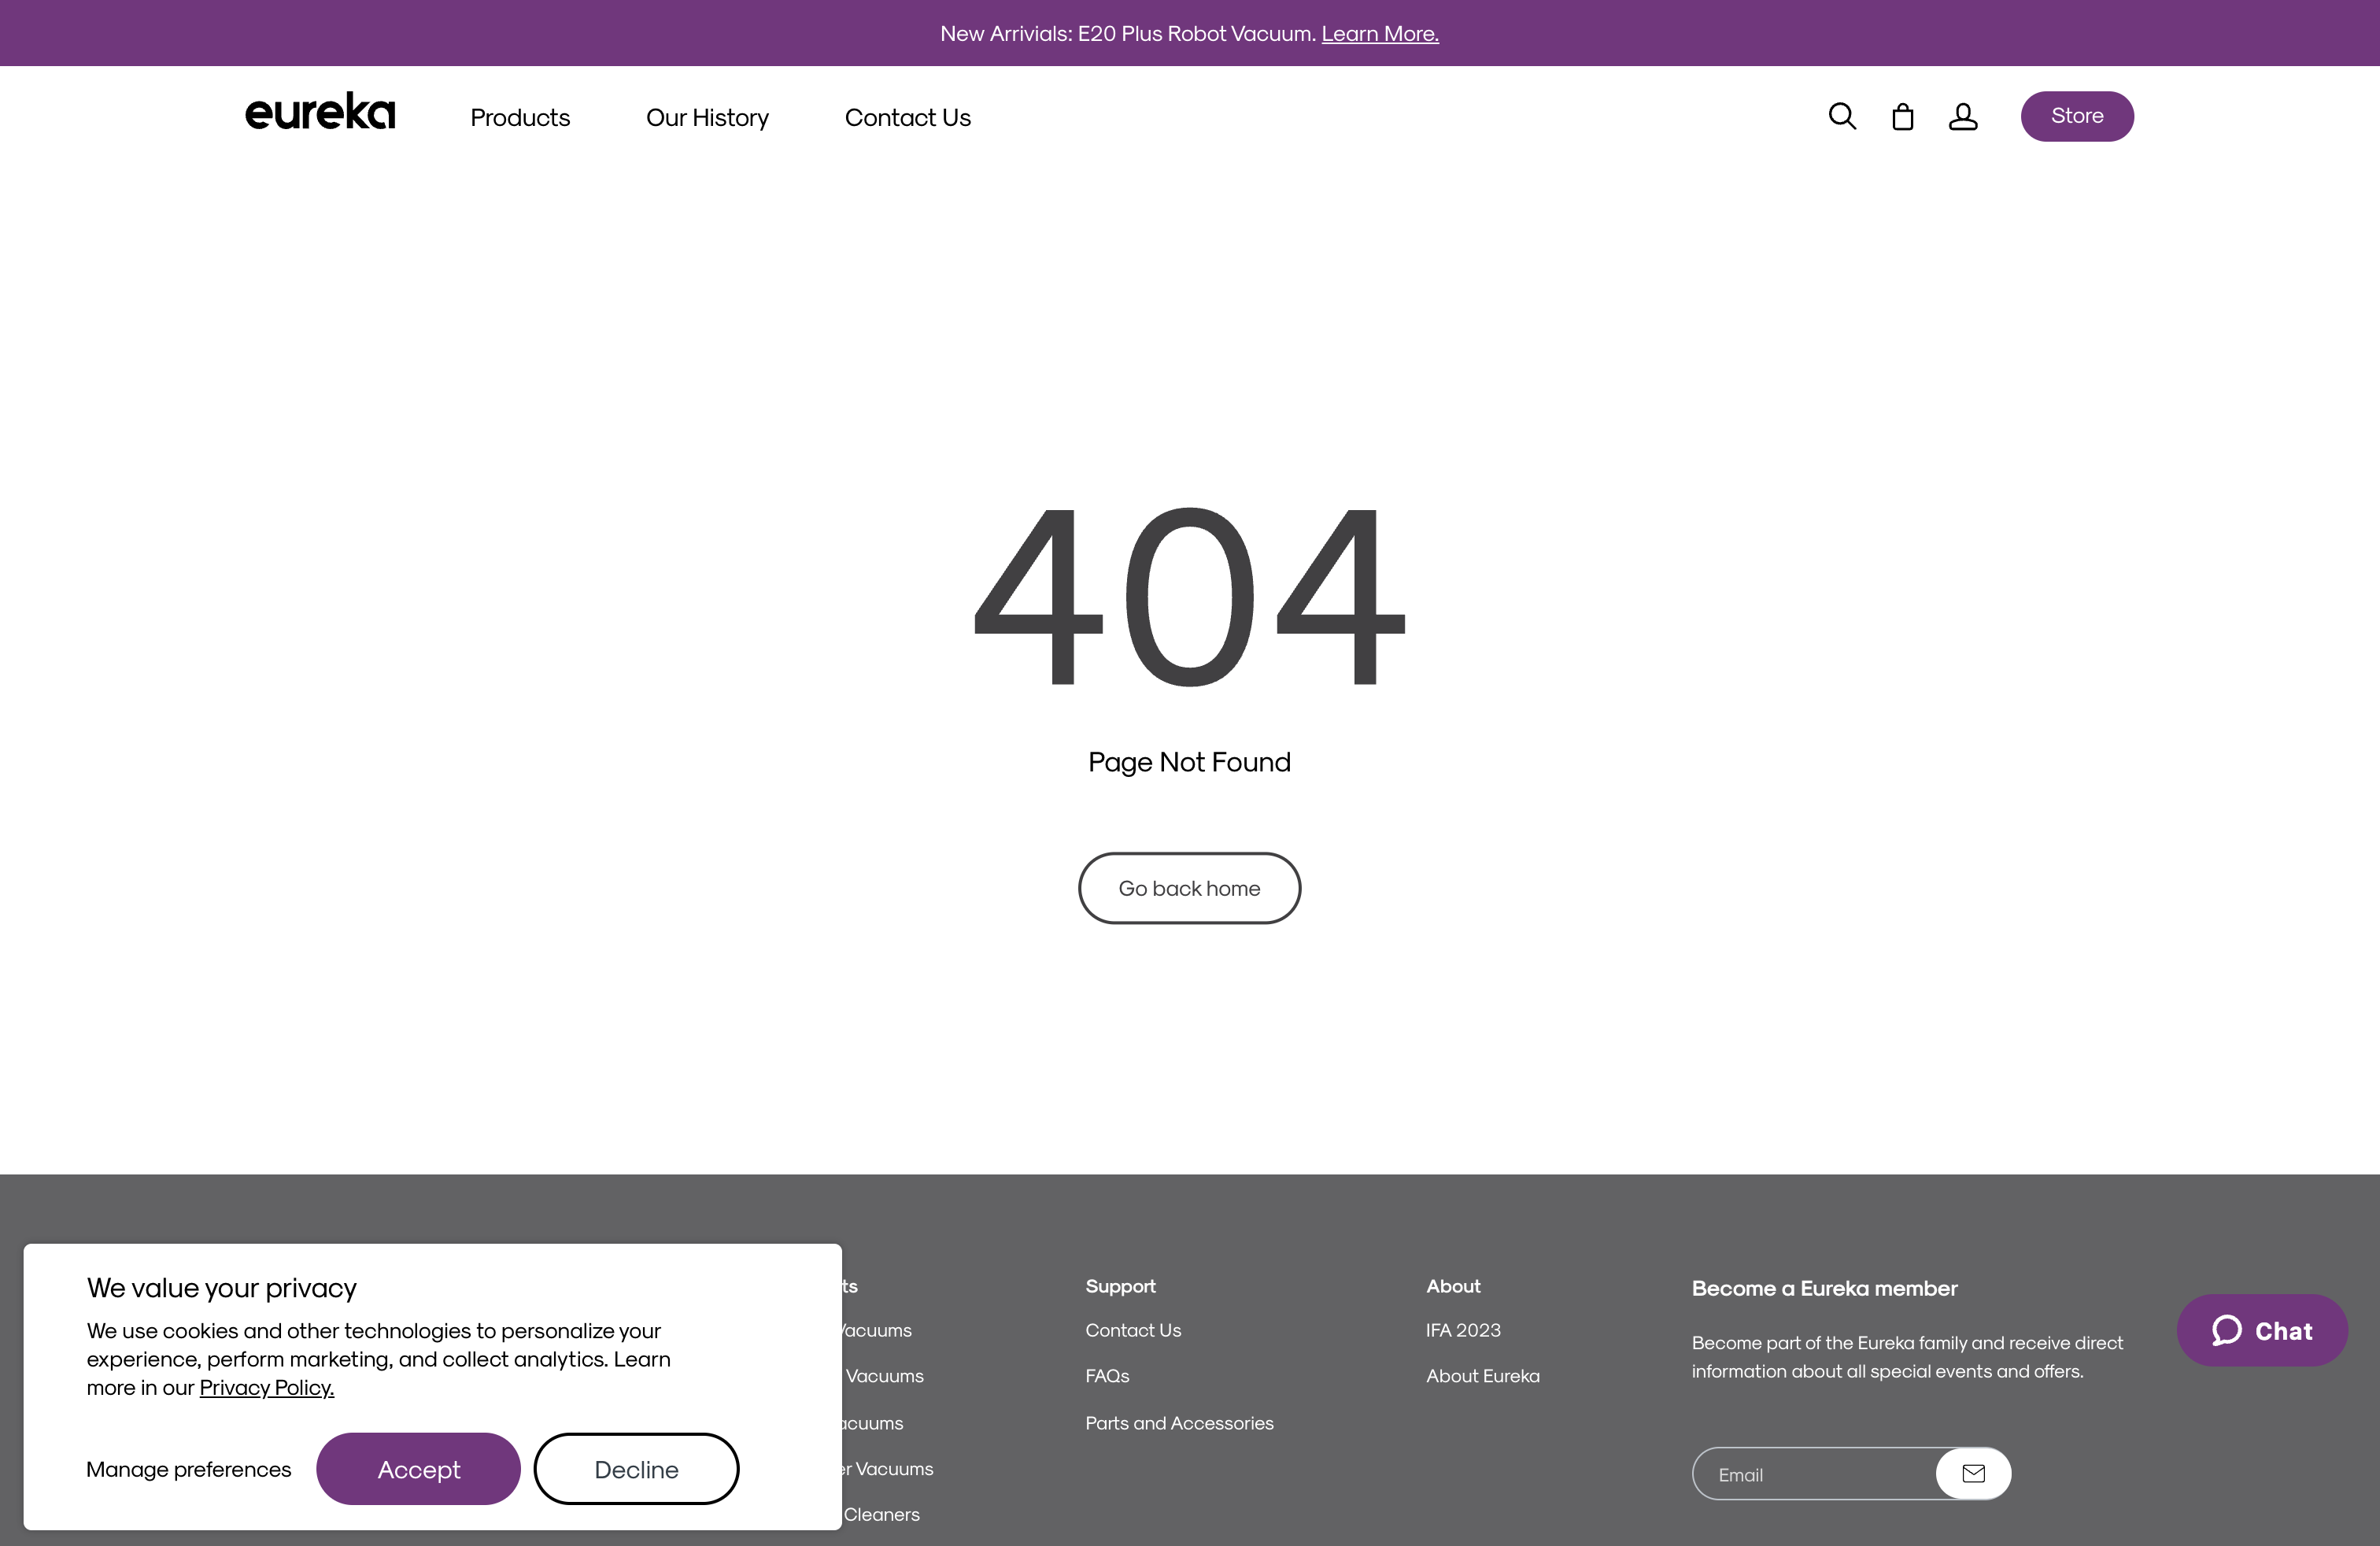Open the search icon
The image size is (2380, 1546).
1843,116
